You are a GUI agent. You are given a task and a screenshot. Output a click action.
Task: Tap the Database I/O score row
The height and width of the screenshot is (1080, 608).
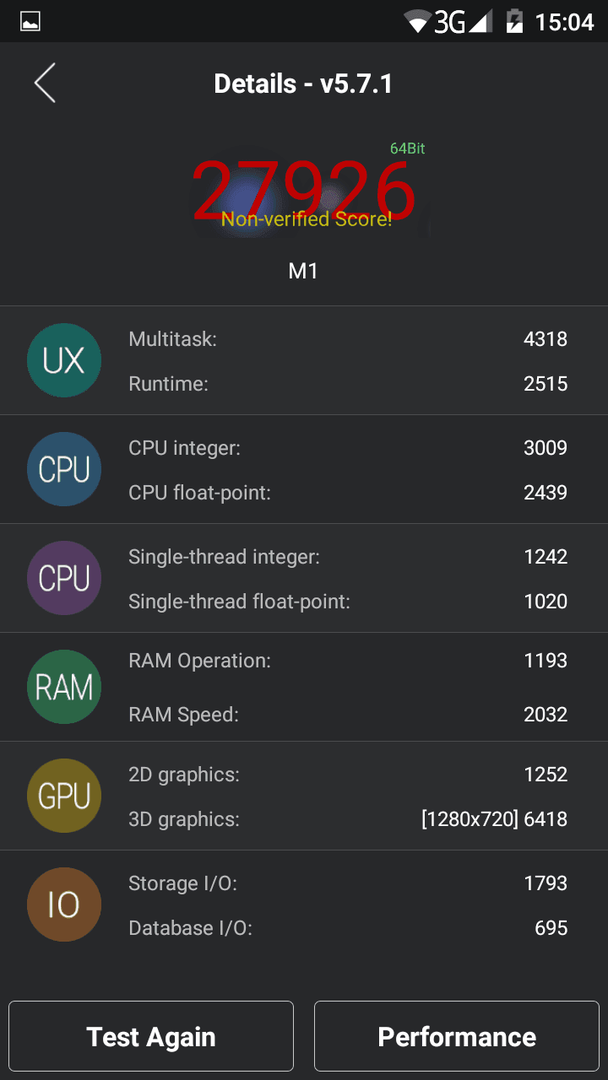(x=348, y=928)
